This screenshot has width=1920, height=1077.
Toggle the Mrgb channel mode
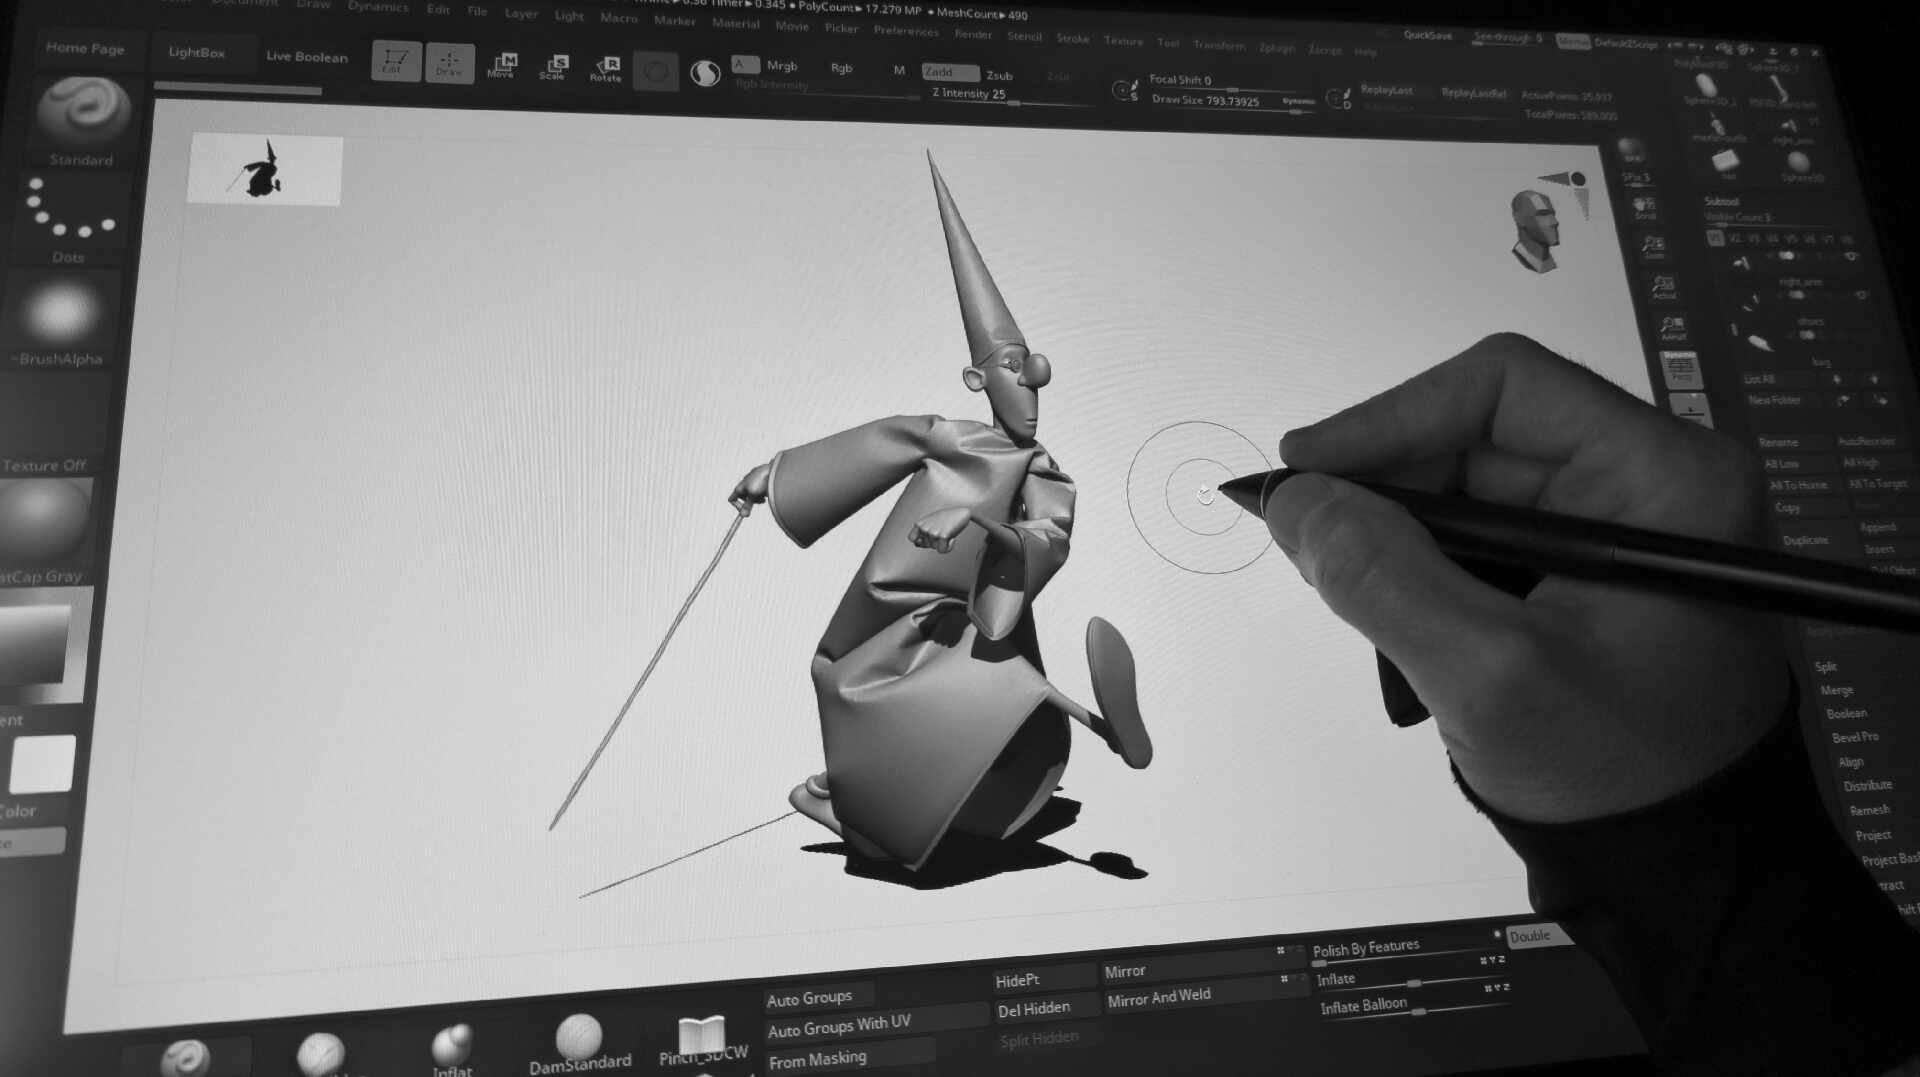[x=781, y=66]
